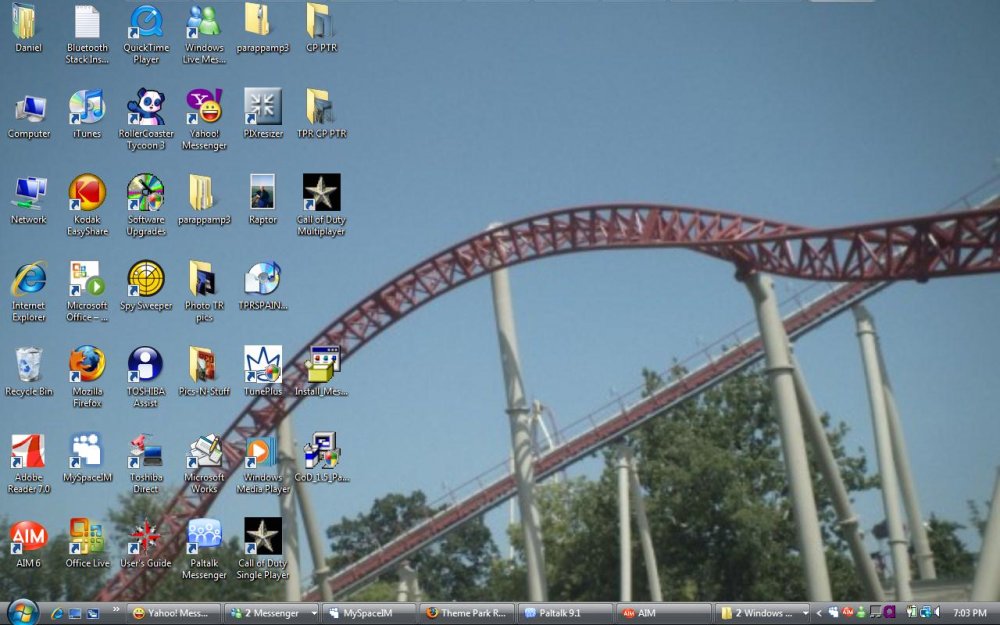Switch to the Paltalk 9.1 taskbar window
The height and width of the screenshot is (625, 1000).
pos(566,613)
